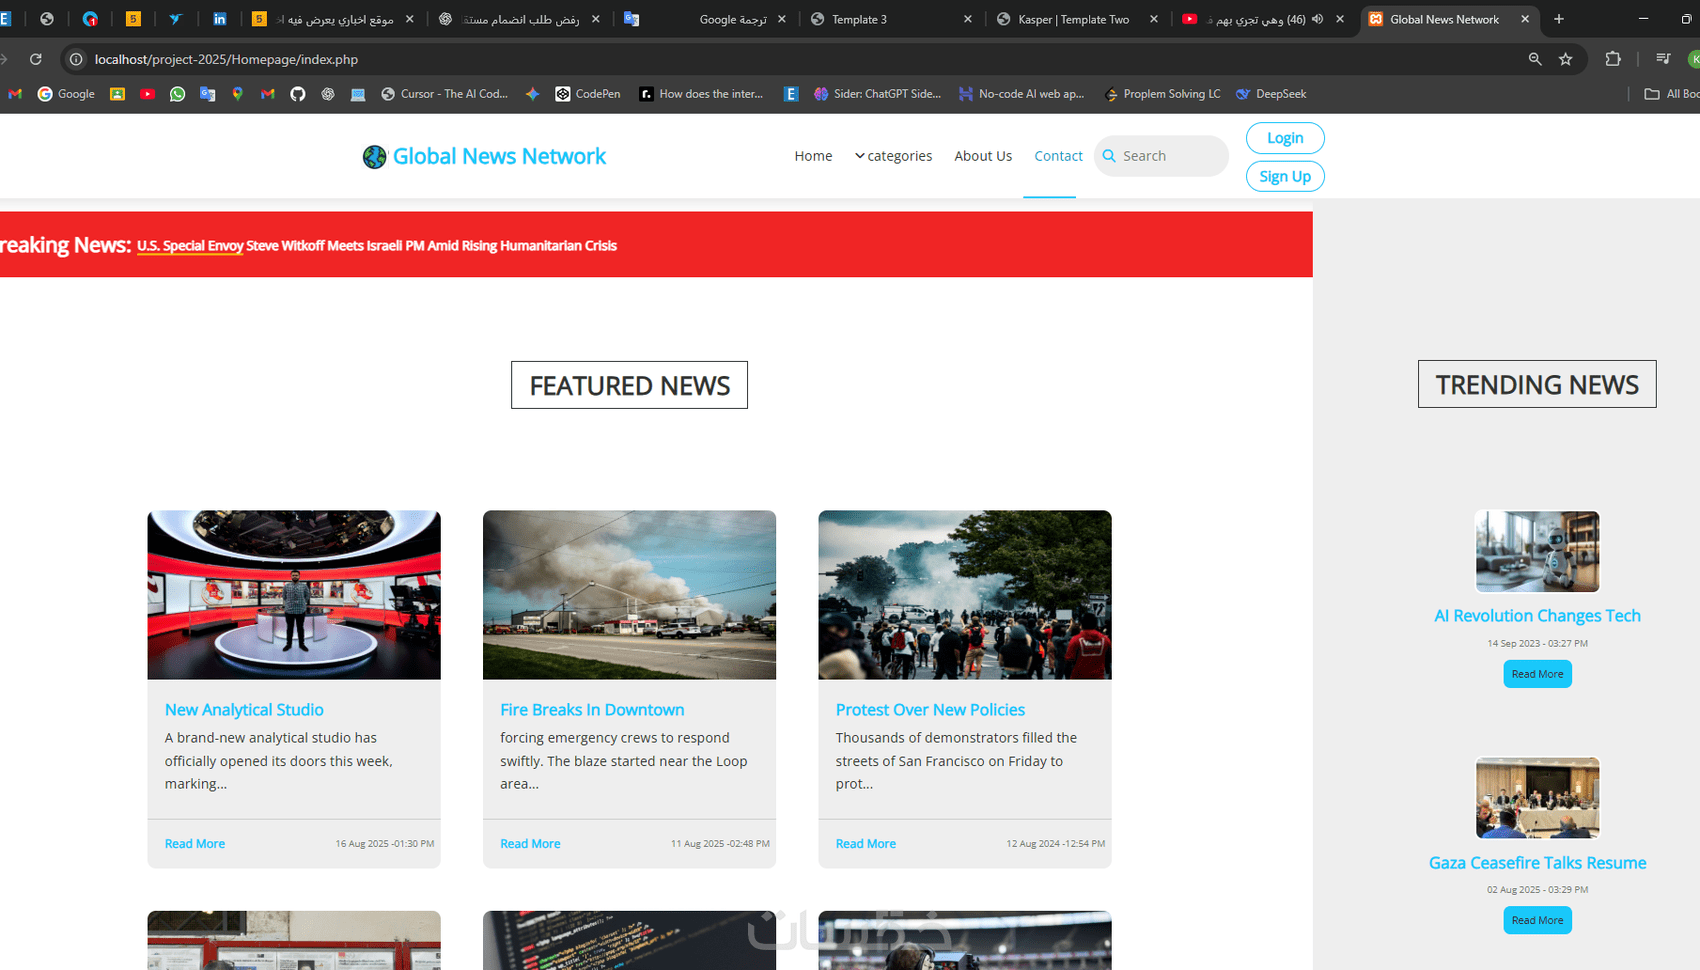1700x970 pixels.
Task: Switch to the ChatGPT رفض طلب tab
Action: [x=519, y=19]
